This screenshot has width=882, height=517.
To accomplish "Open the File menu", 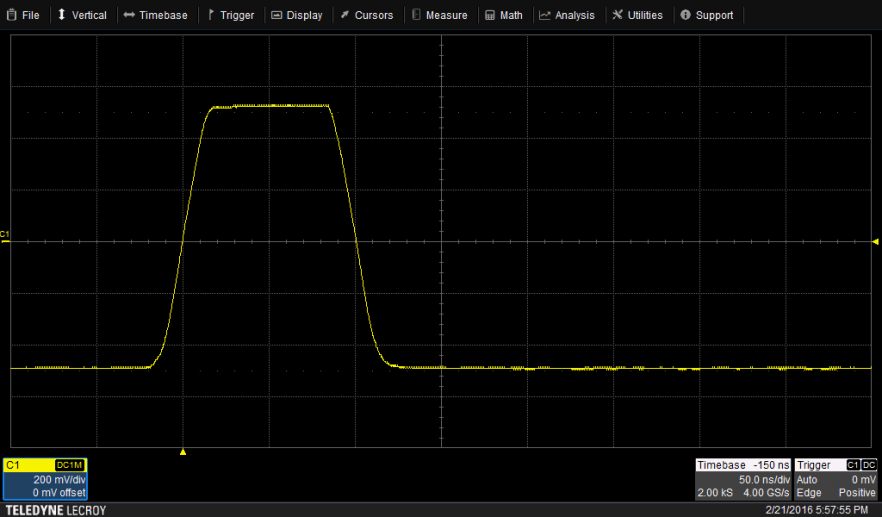I will pos(22,15).
